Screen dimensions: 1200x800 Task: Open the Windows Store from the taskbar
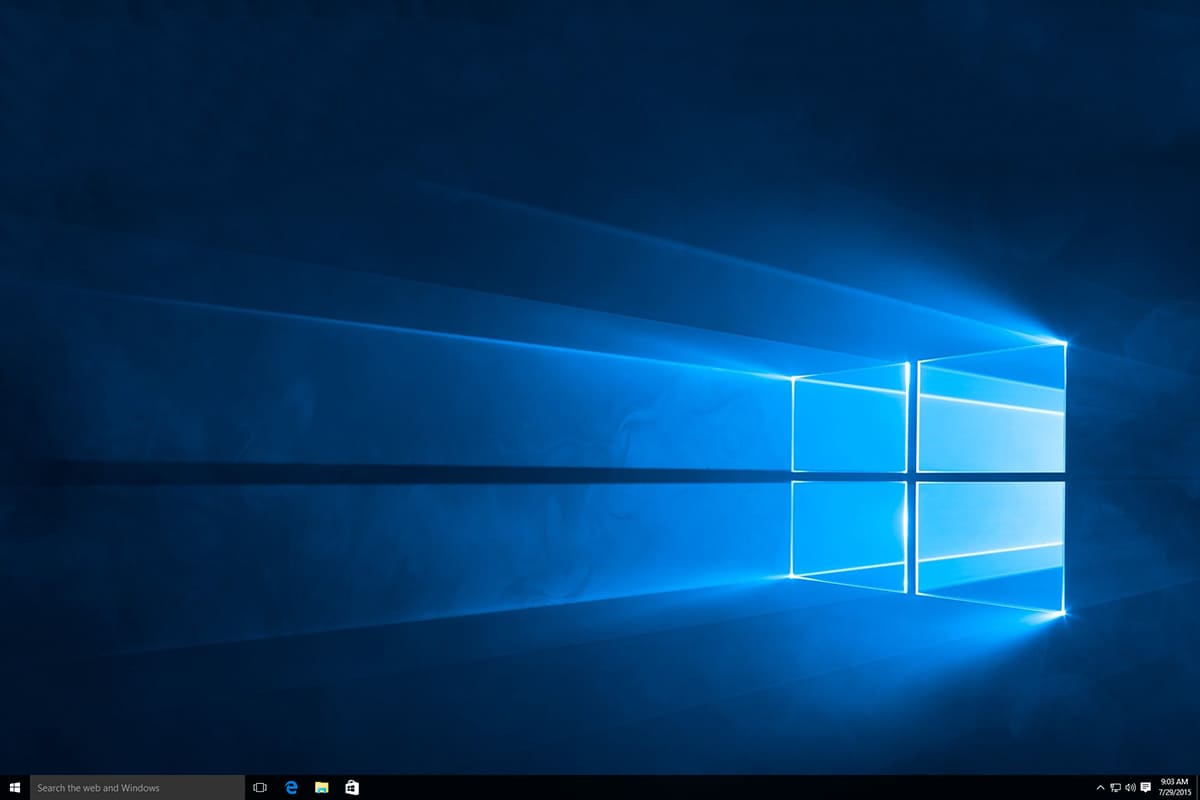[x=352, y=788]
